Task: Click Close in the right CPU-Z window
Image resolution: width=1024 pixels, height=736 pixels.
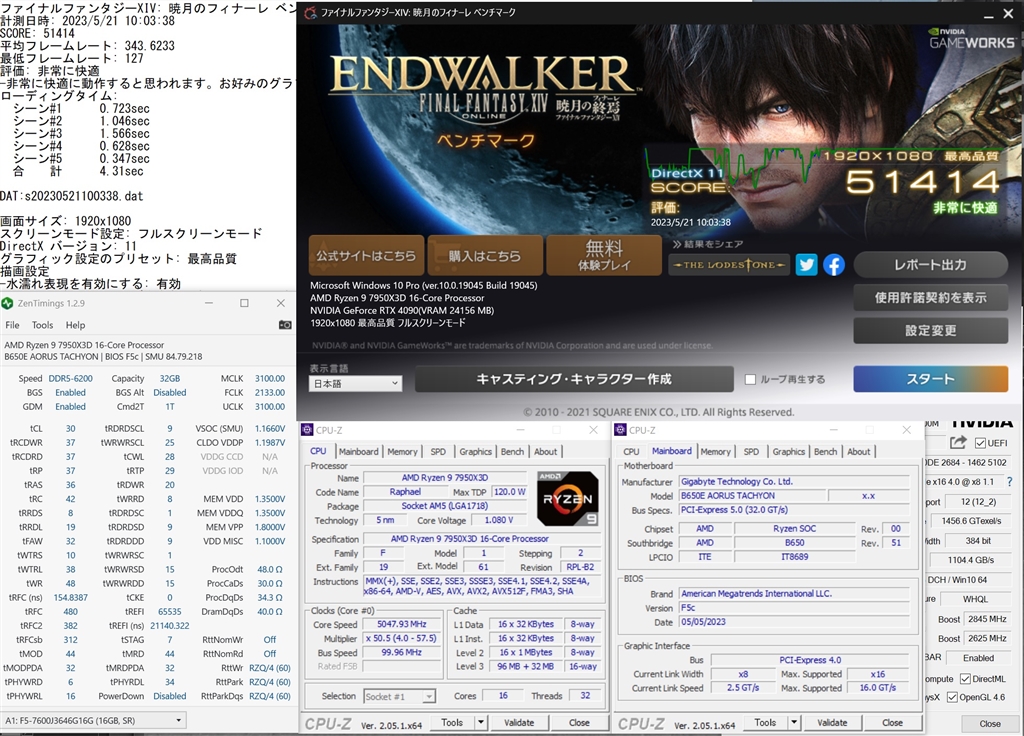Action: (x=893, y=722)
